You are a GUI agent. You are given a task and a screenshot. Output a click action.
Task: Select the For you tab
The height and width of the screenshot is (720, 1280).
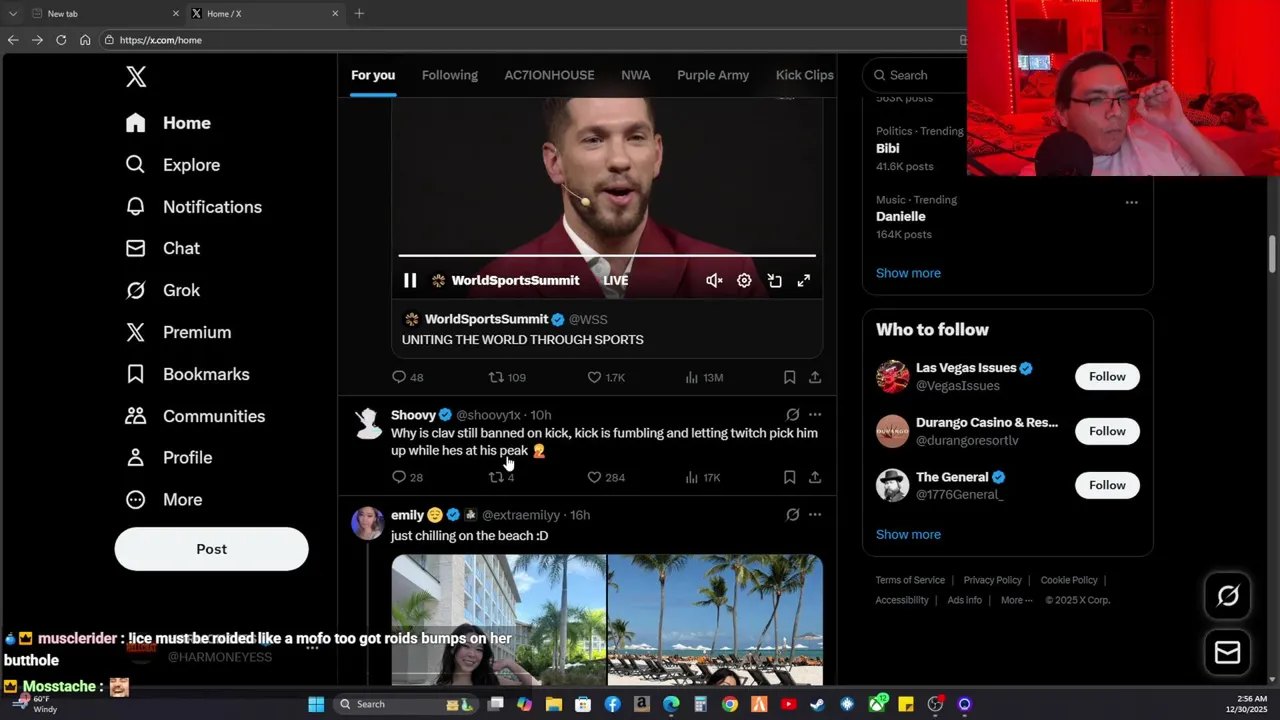(373, 75)
